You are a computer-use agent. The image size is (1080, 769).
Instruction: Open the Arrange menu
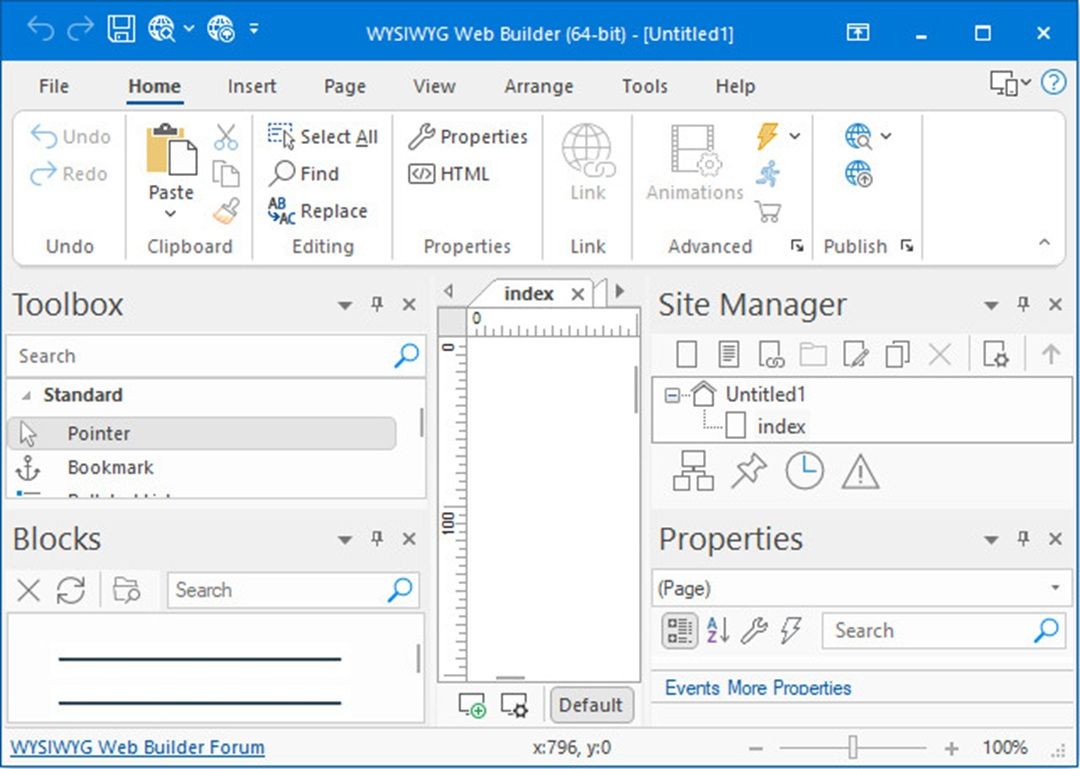click(538, 86)
